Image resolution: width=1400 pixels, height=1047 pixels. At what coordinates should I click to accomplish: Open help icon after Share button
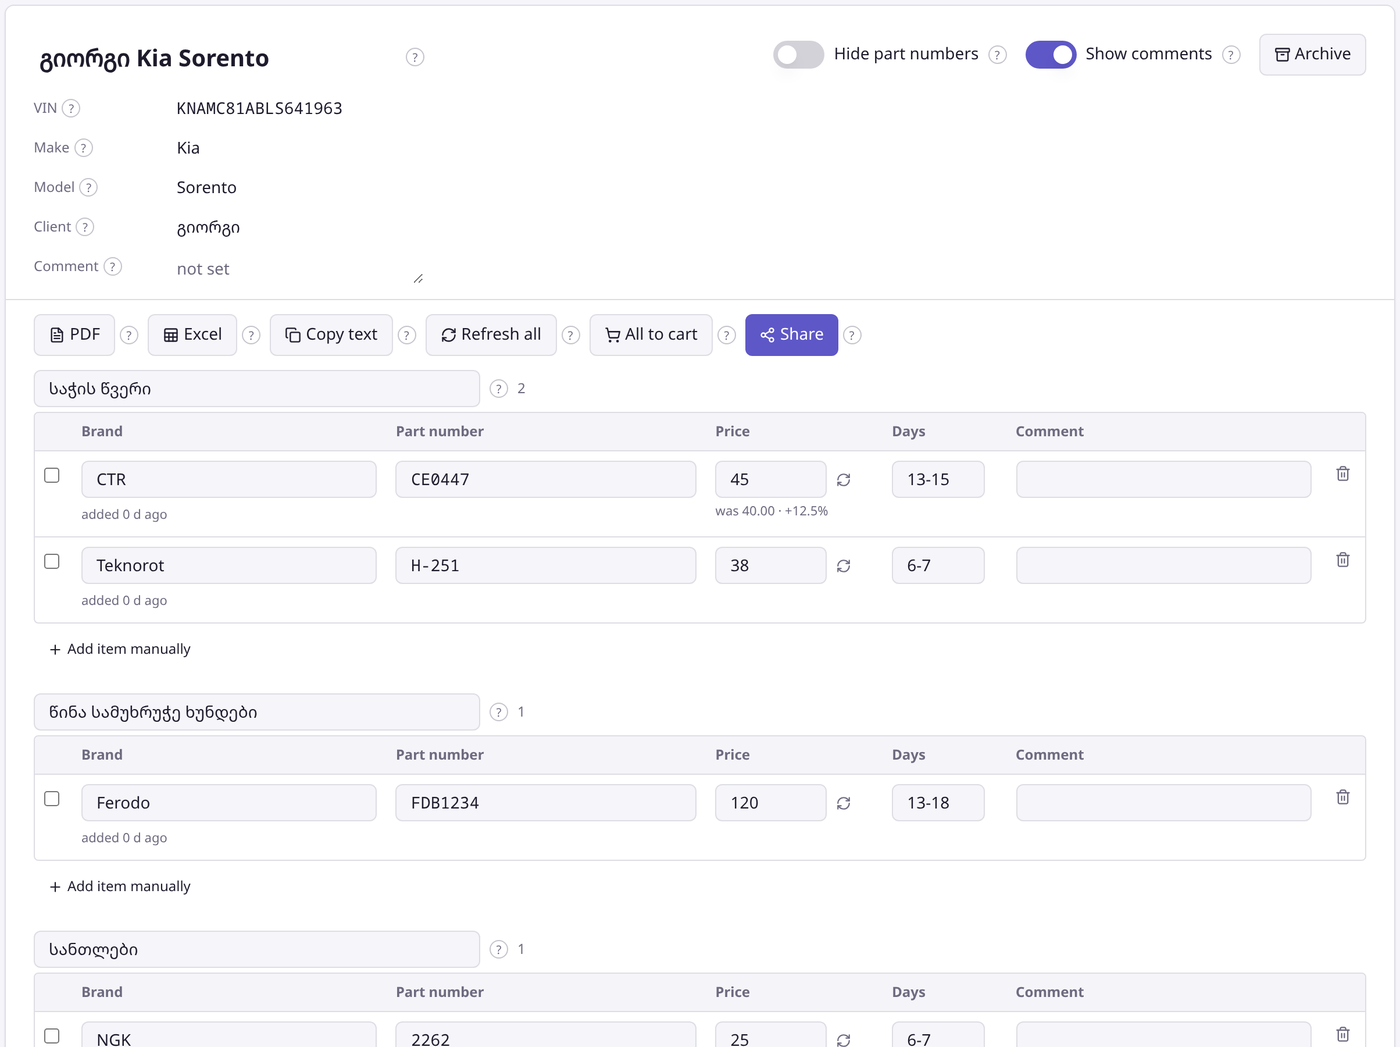point(852,335)
